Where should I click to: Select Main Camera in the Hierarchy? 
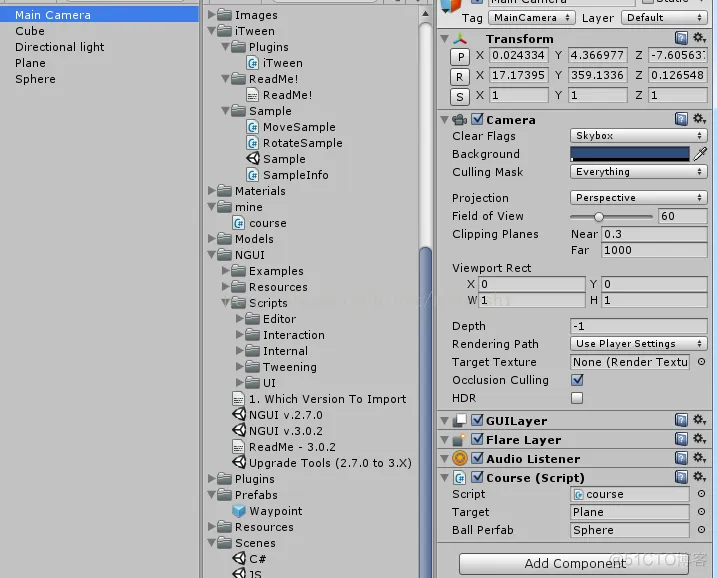pyautogui.click(x=99, y=15)
